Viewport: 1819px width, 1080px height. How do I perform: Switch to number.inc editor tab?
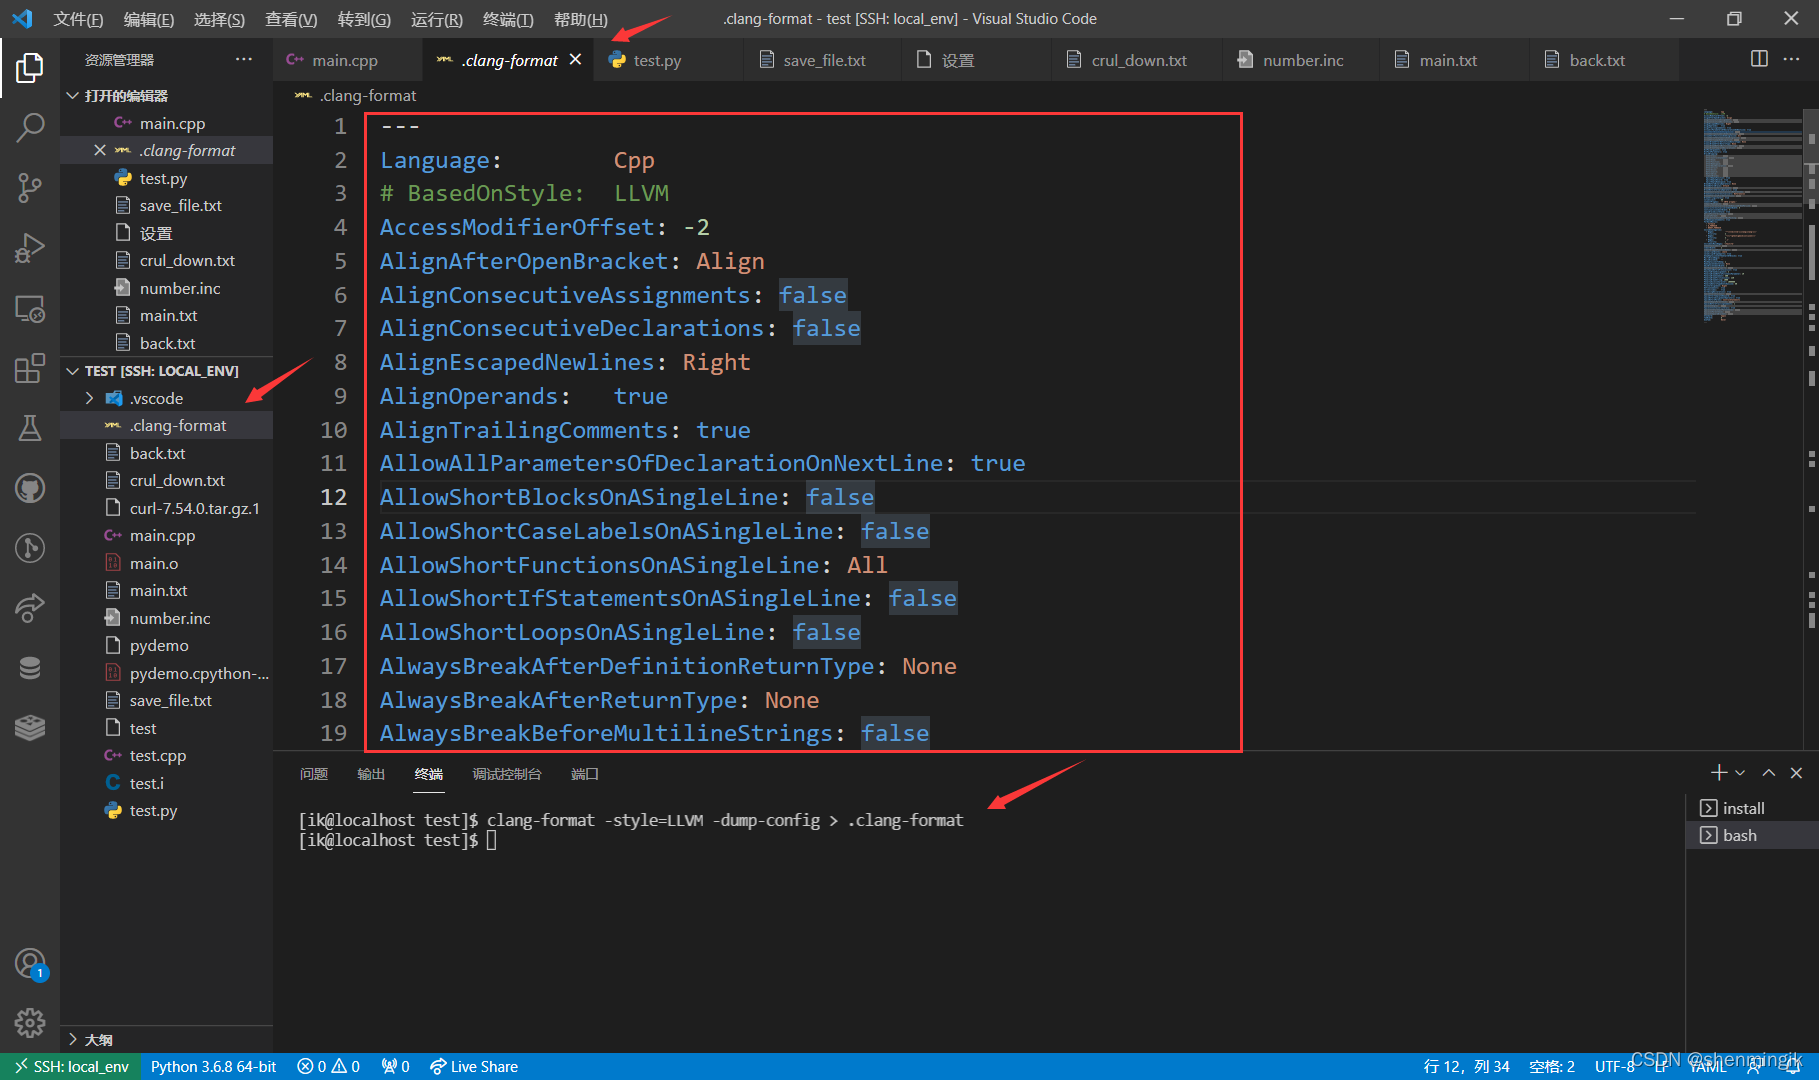(x=1303, y=60)
